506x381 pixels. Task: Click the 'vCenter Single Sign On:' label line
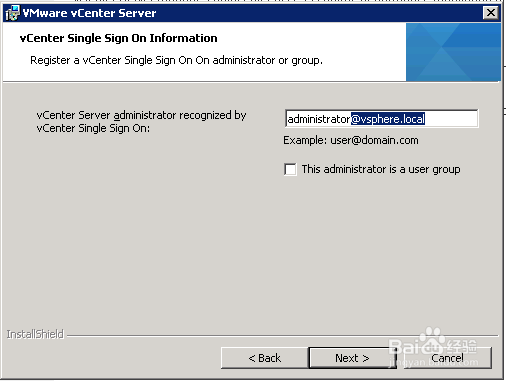[93, 128]
